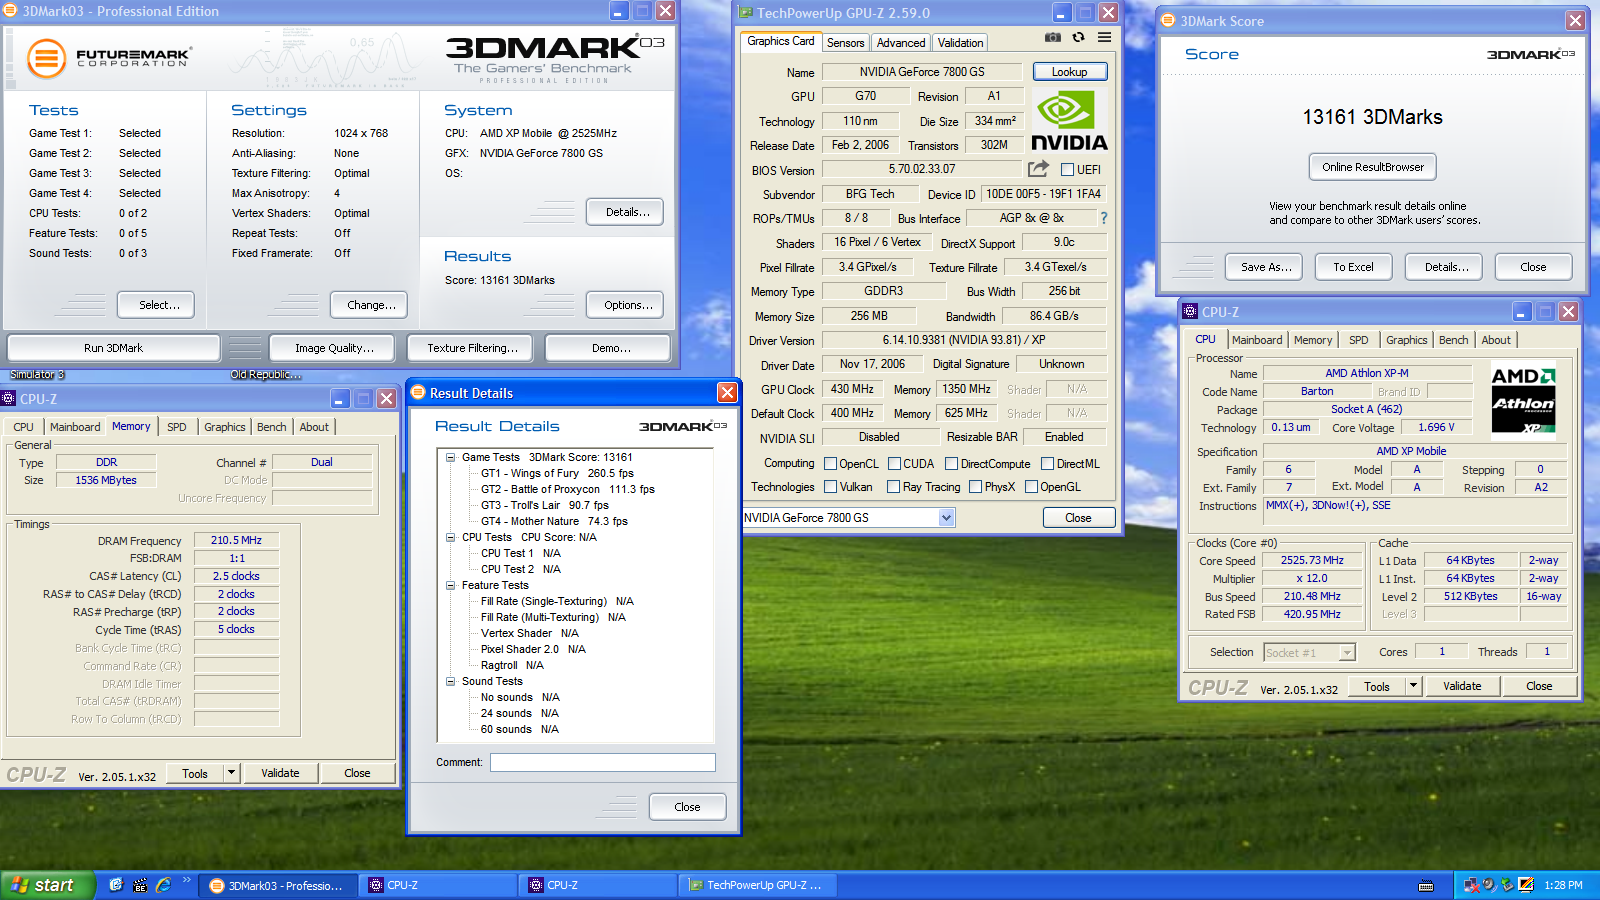The width and height of the screenshot is (1600, 900).
Task: Open the Online ResultBrowser
Action: pyautogui.click(x=1373, y=167)
